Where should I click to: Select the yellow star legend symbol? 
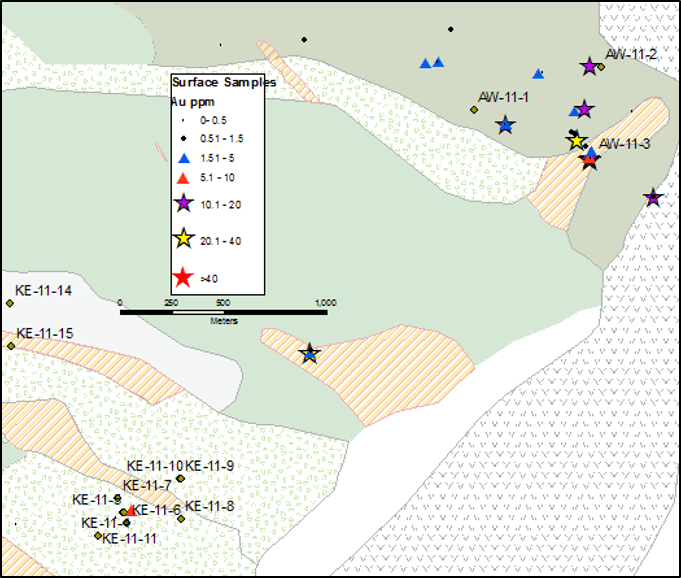point(183,238)
